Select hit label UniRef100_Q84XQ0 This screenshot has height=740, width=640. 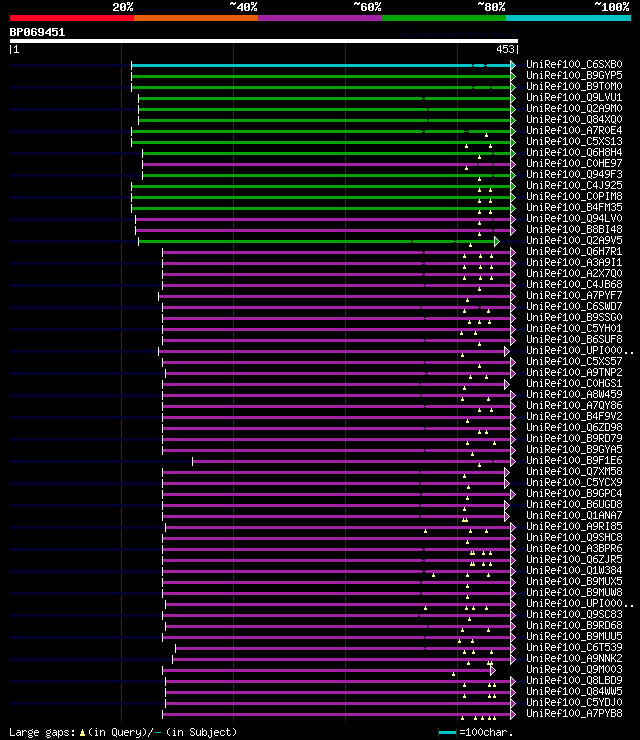click(x=574, y=119)
